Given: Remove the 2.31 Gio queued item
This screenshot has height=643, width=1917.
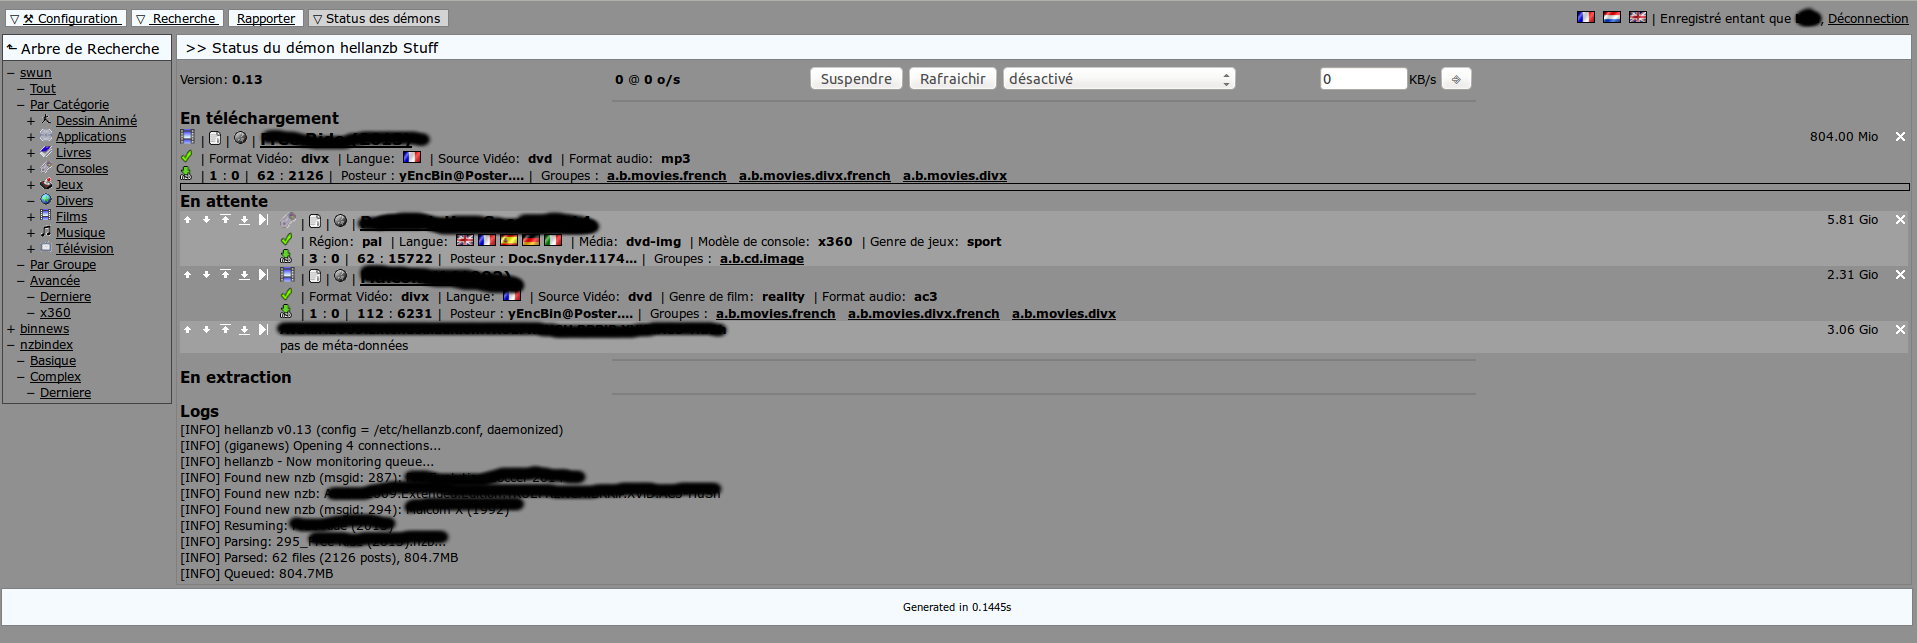Looking at the screenshot, I should (x=1900, y=275).
